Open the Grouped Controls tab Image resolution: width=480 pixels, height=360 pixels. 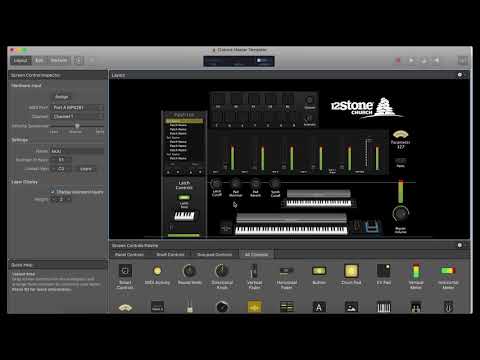click(x=214, y=254)
